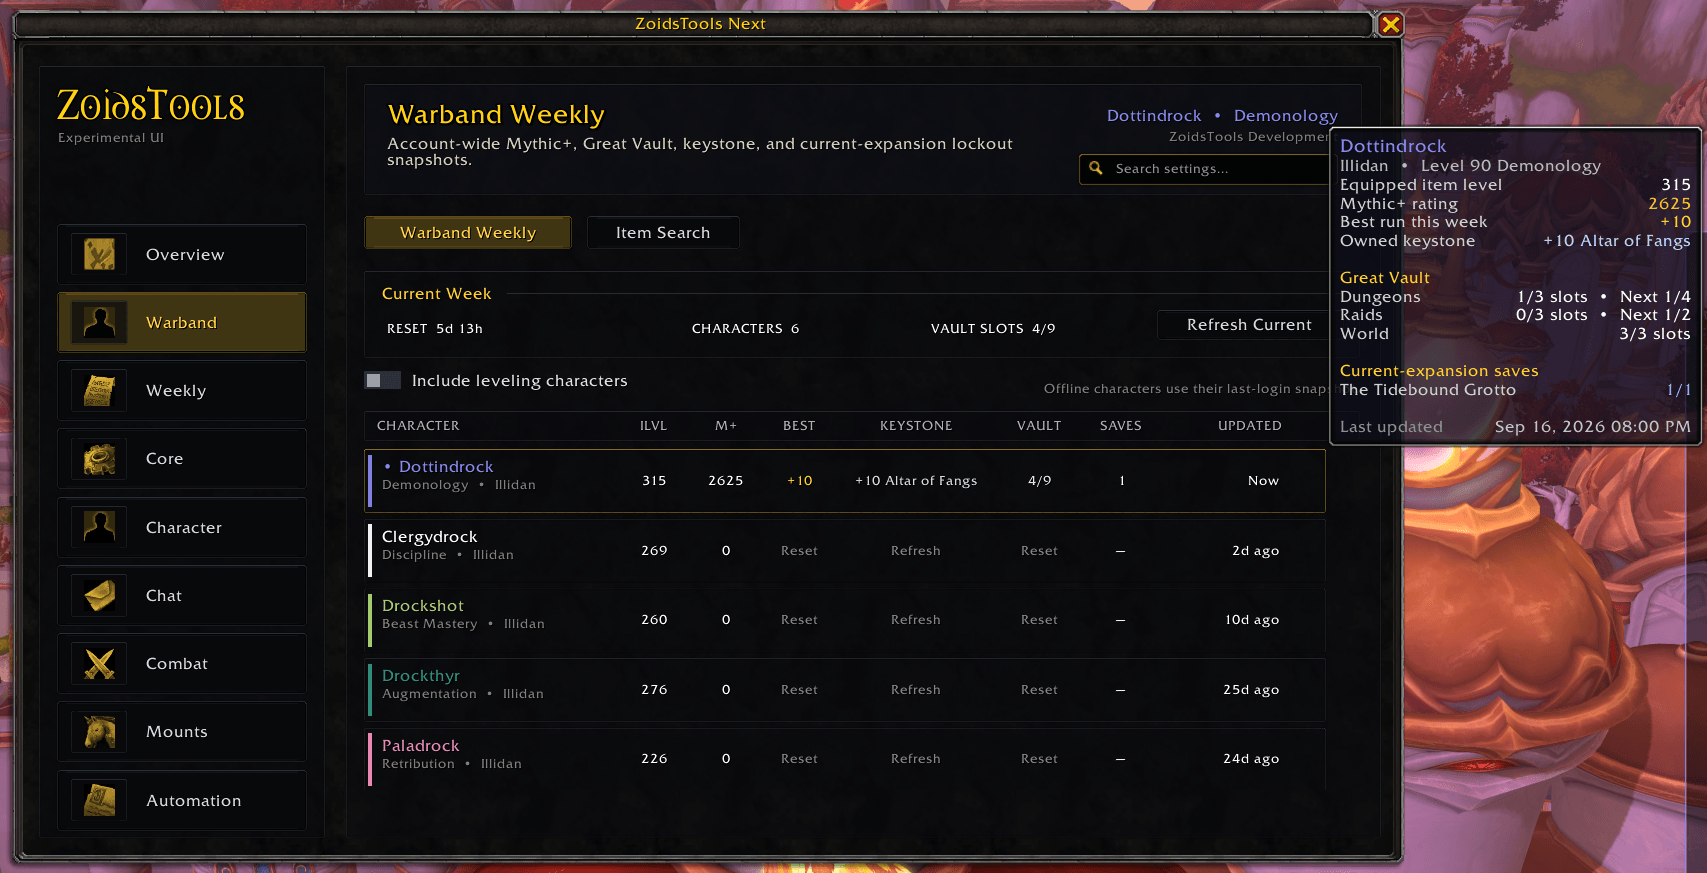Switch to the Warband Weekly tab
Screen dimensions: 1707x873
click(x=468, y=232)
